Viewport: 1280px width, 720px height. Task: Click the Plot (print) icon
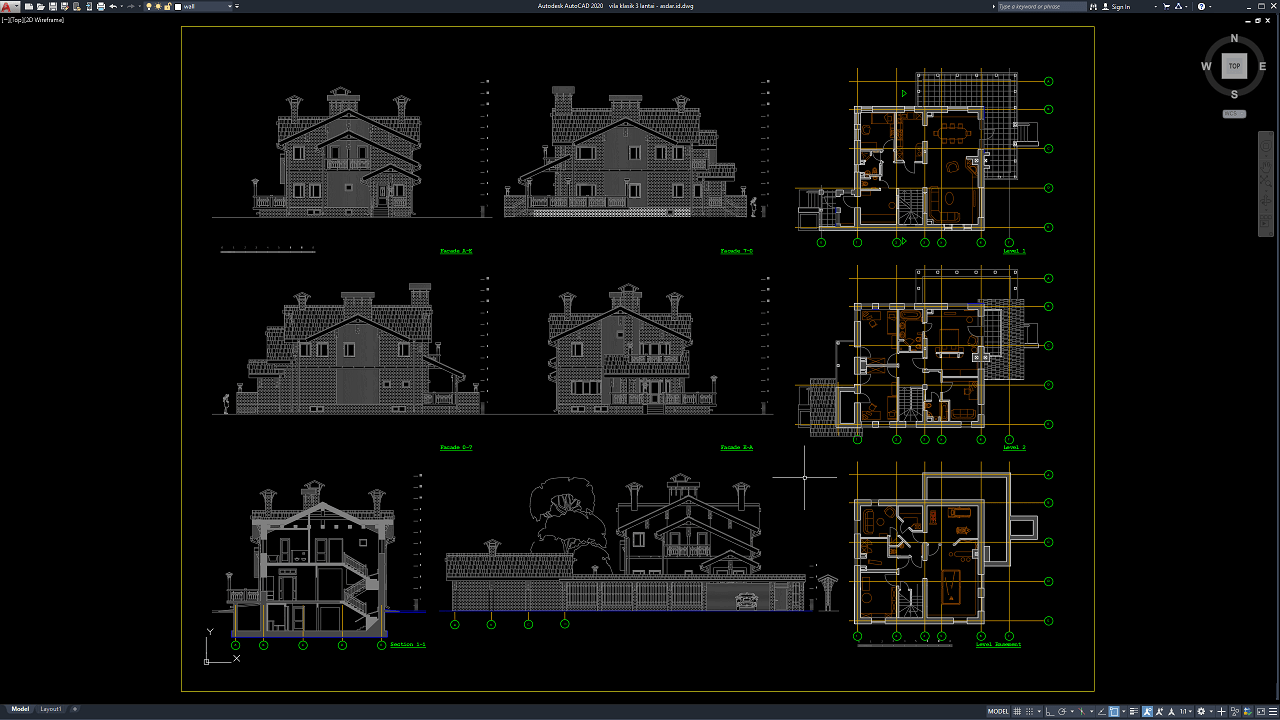click(101, 6)
